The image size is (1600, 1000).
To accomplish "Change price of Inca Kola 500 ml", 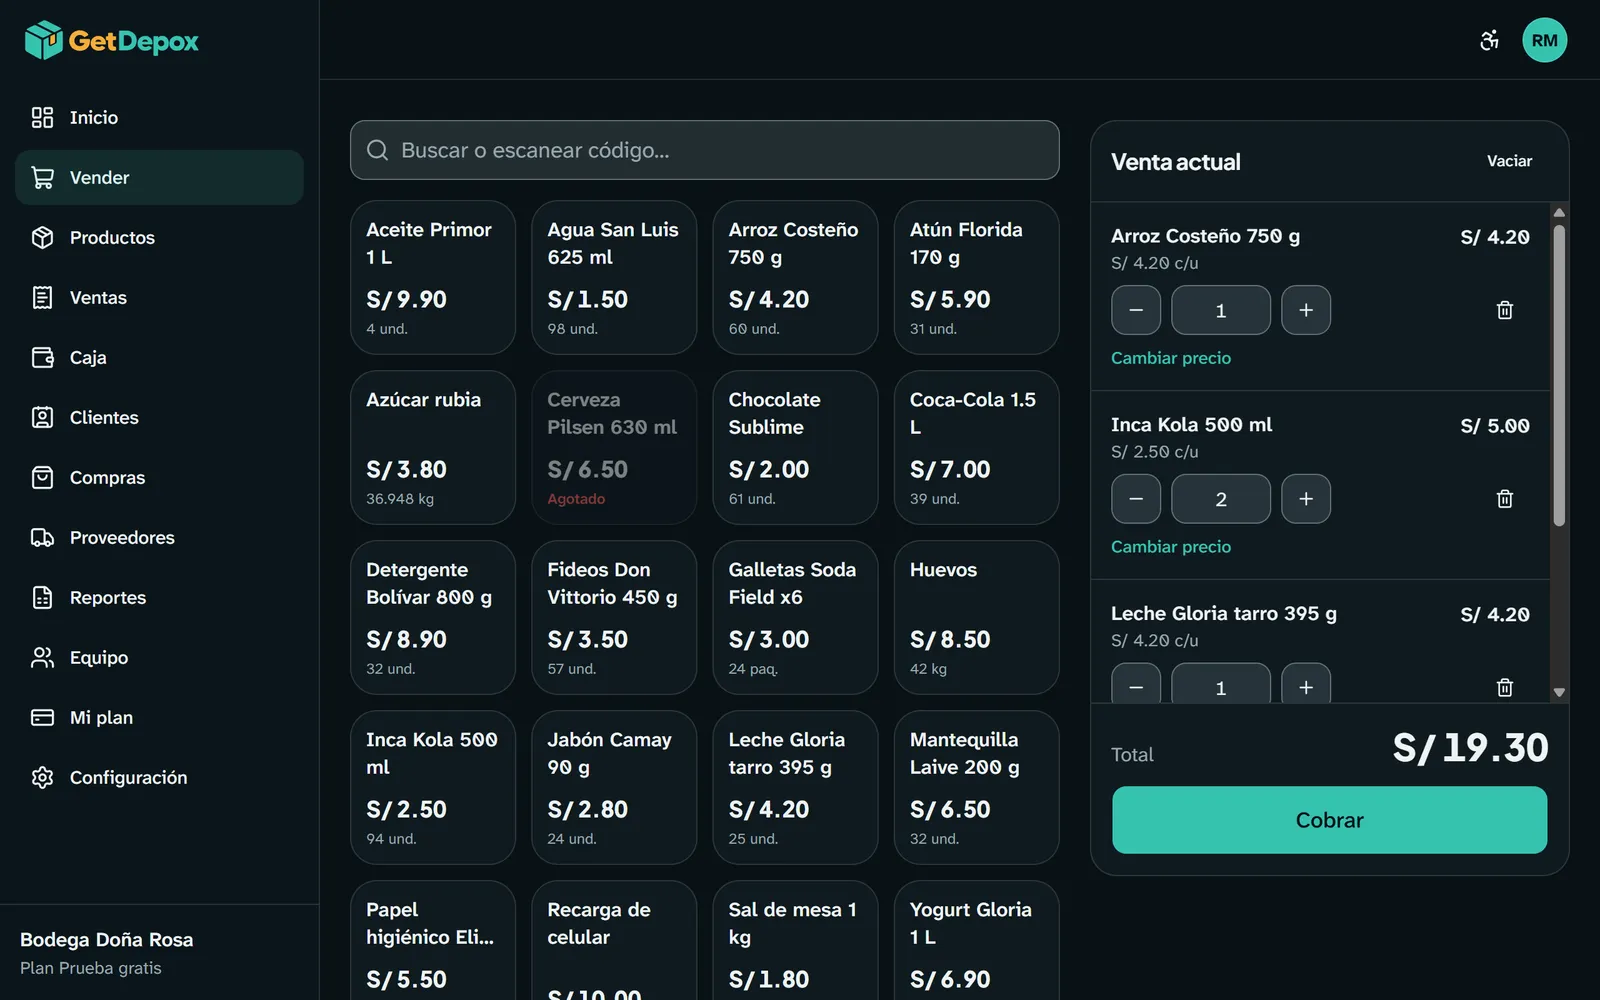I will click(1171, 547).
